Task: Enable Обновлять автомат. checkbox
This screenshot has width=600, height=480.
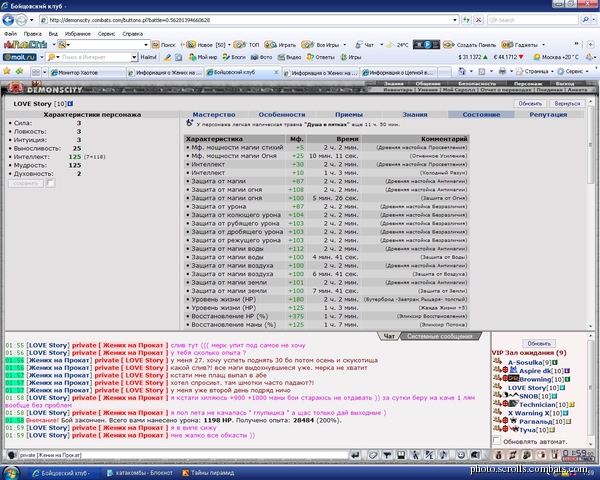Action: (x=497, y=441)
